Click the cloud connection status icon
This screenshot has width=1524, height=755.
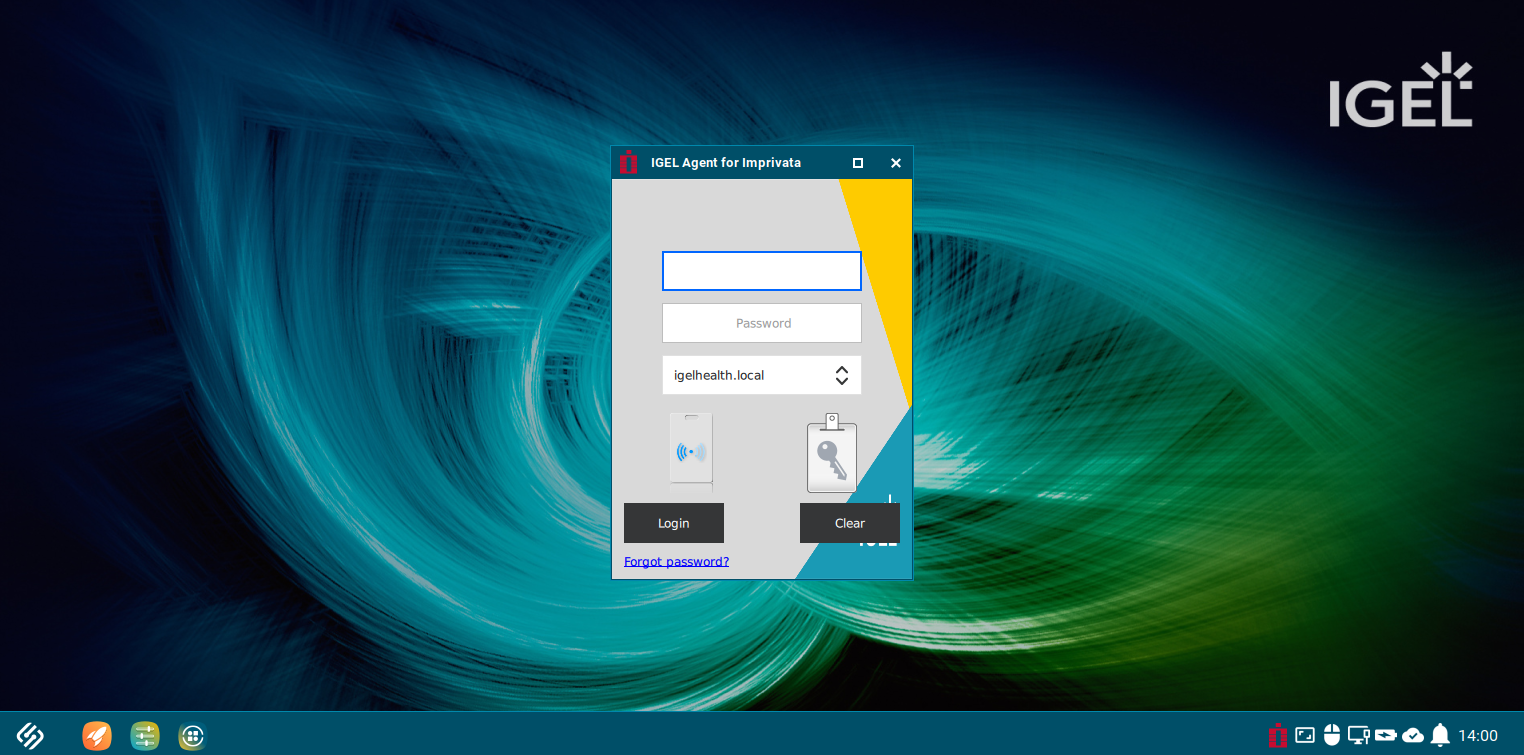coord(1411,735)
